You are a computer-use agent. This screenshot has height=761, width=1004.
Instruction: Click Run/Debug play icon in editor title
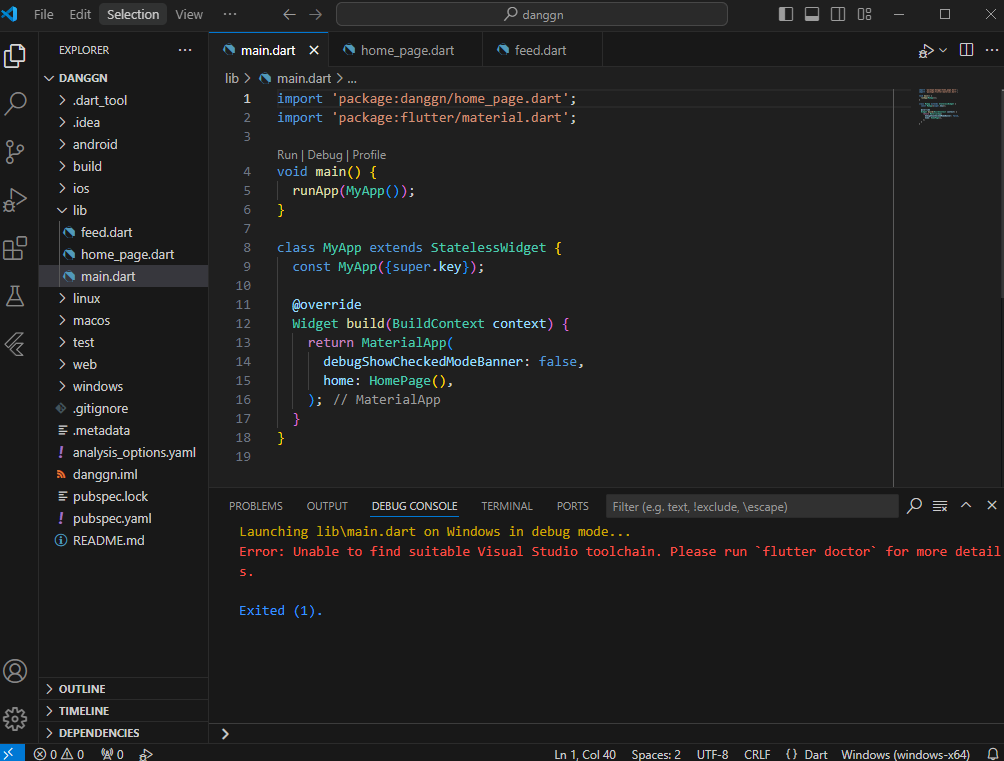tap(925, 51)
